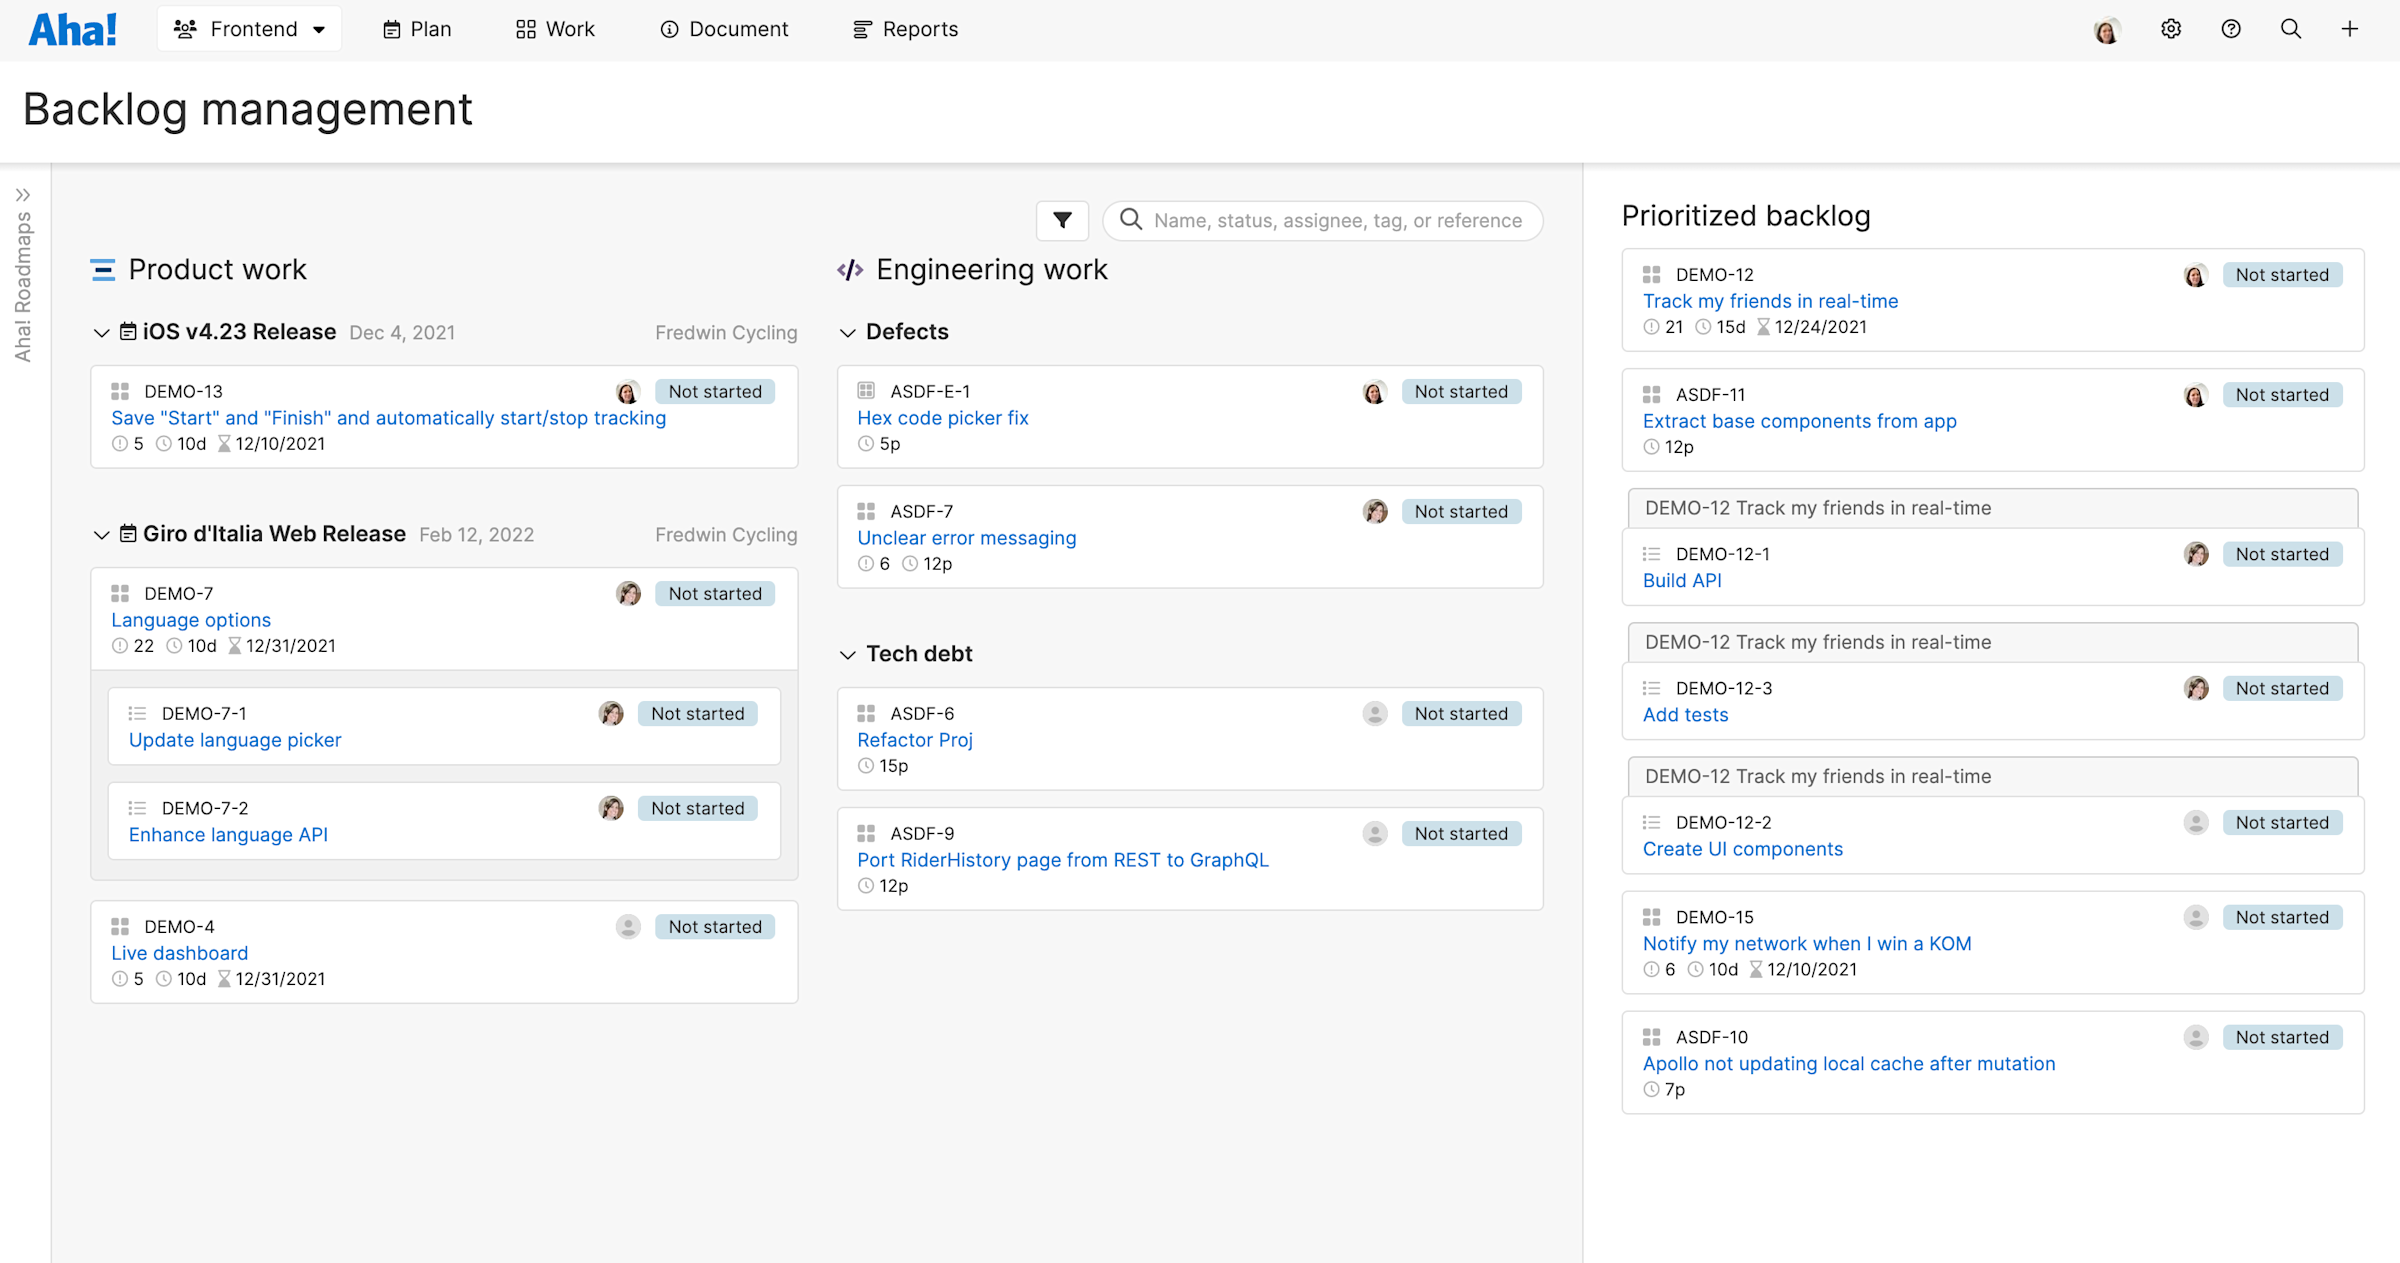Open global search with the magnifier icon
Viewport: 2400px width, 1263px height.
tap(2290, 29)
